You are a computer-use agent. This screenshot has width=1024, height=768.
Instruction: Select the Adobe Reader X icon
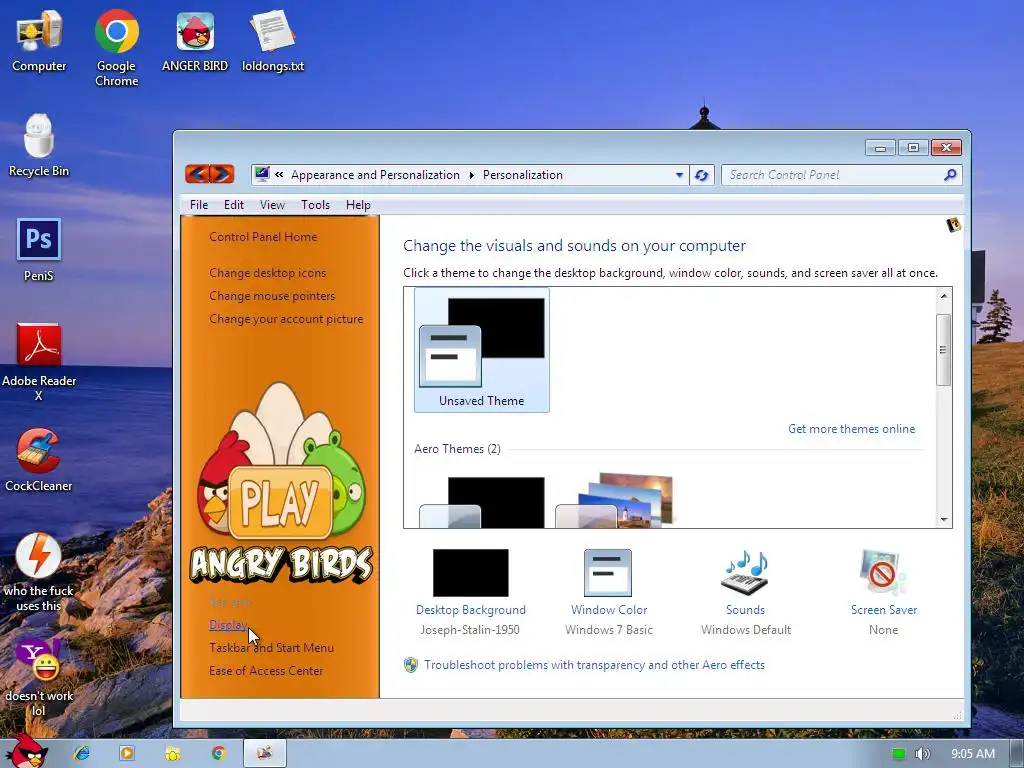tap(39, 362)
